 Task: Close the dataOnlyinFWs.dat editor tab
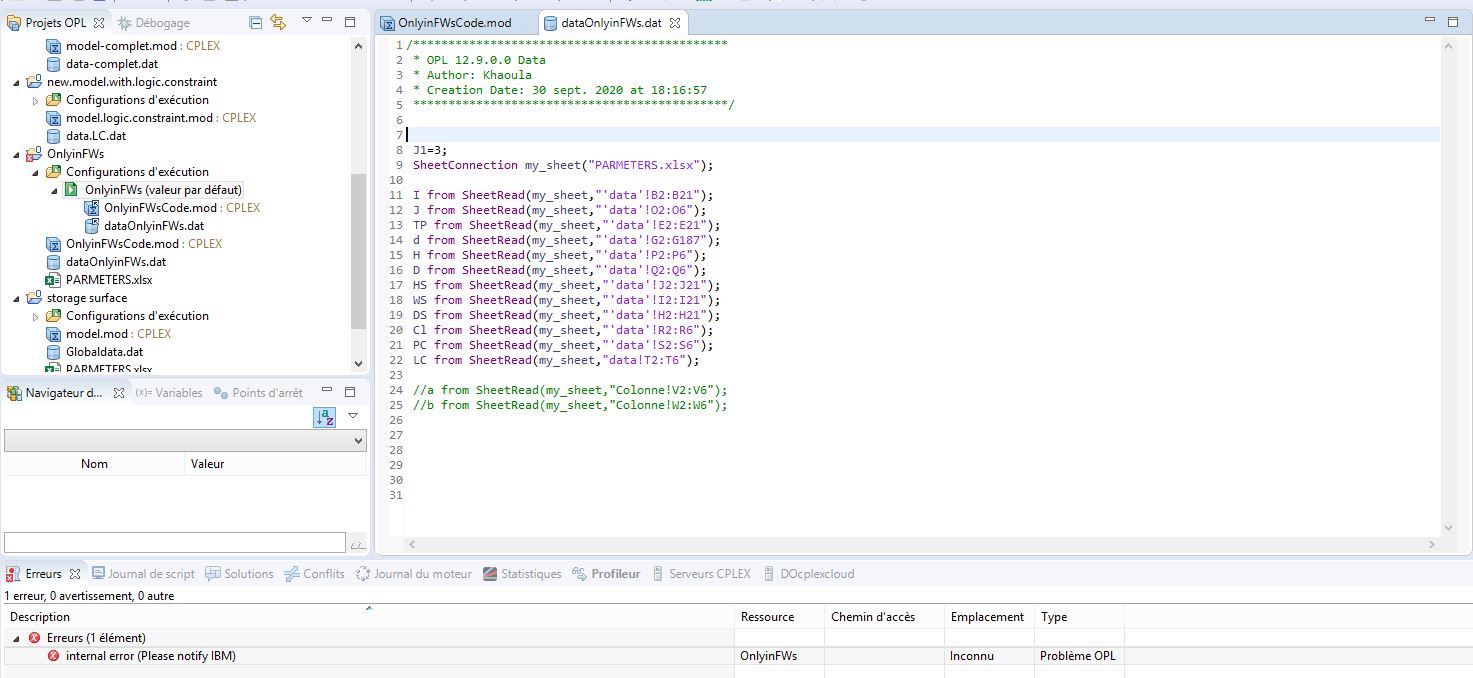coord(675,22)
